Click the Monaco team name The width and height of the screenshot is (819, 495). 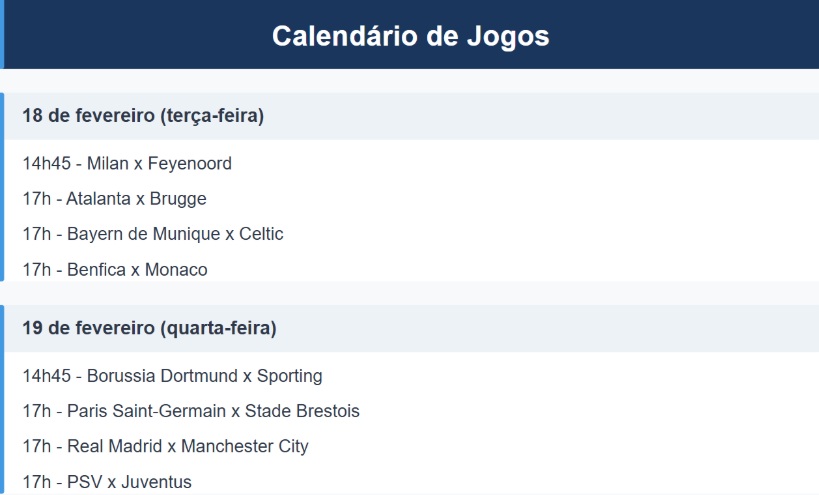(x=176, y=270)
